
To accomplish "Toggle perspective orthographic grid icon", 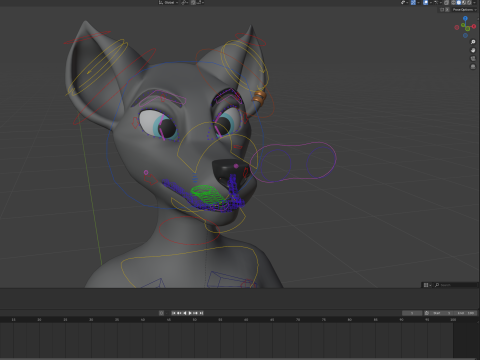I will tap(473, 67).
